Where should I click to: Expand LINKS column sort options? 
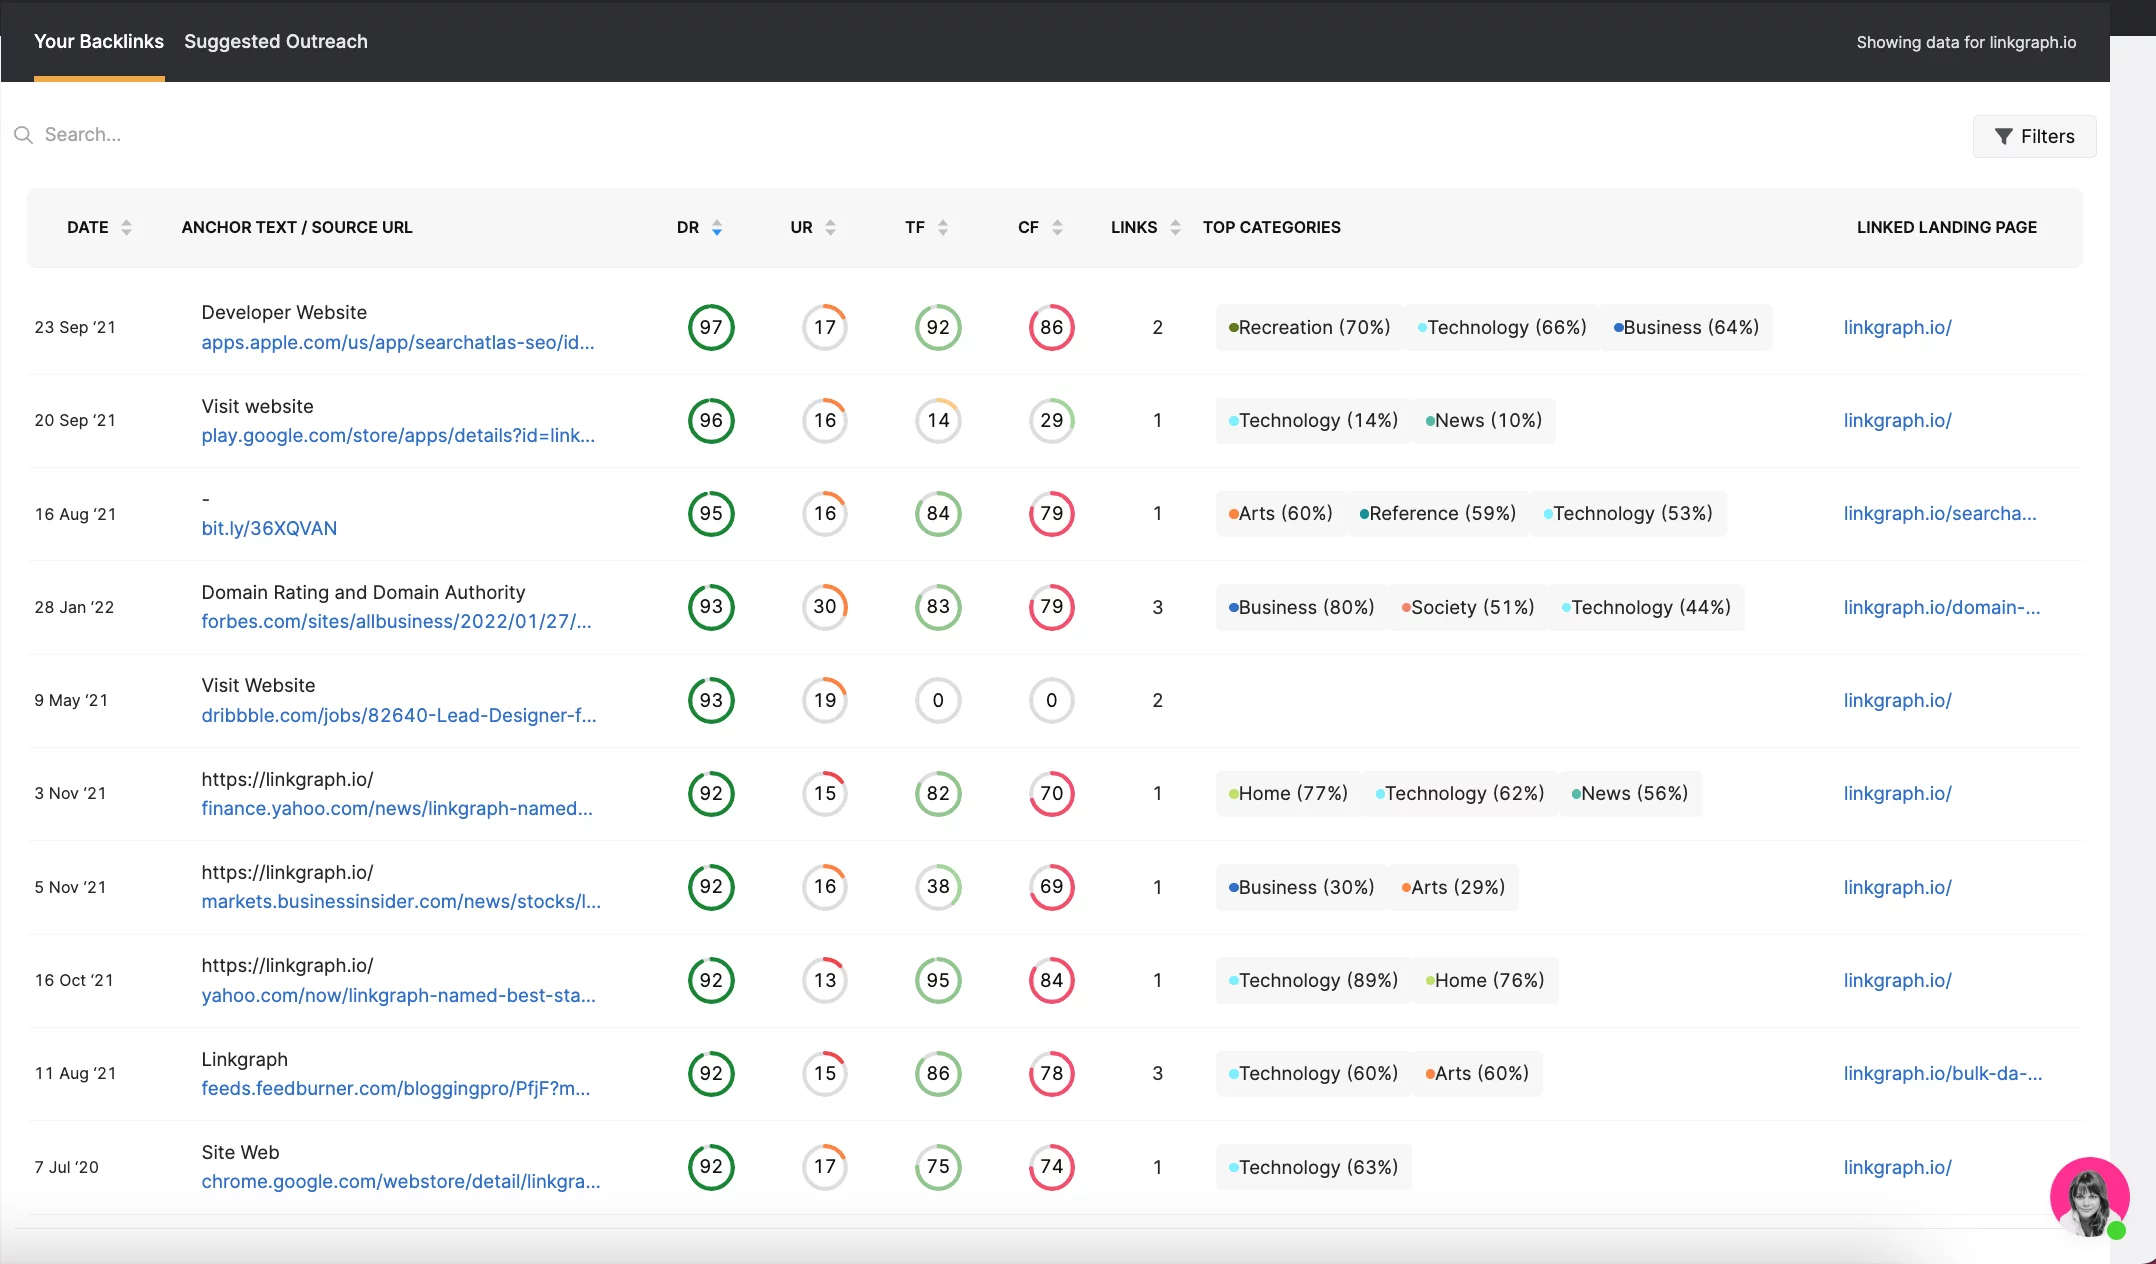[x=1172, y=227]
